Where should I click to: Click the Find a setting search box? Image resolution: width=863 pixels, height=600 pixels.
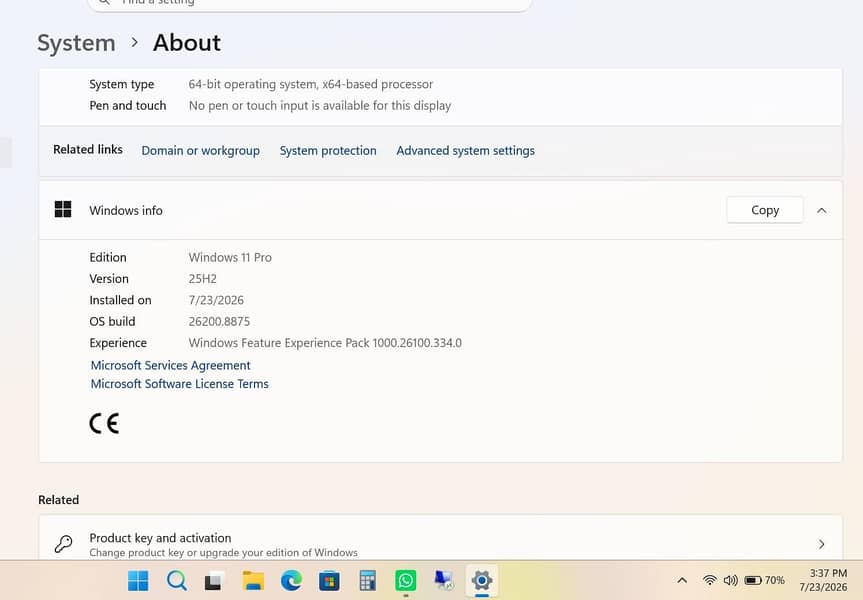[310, 4]
